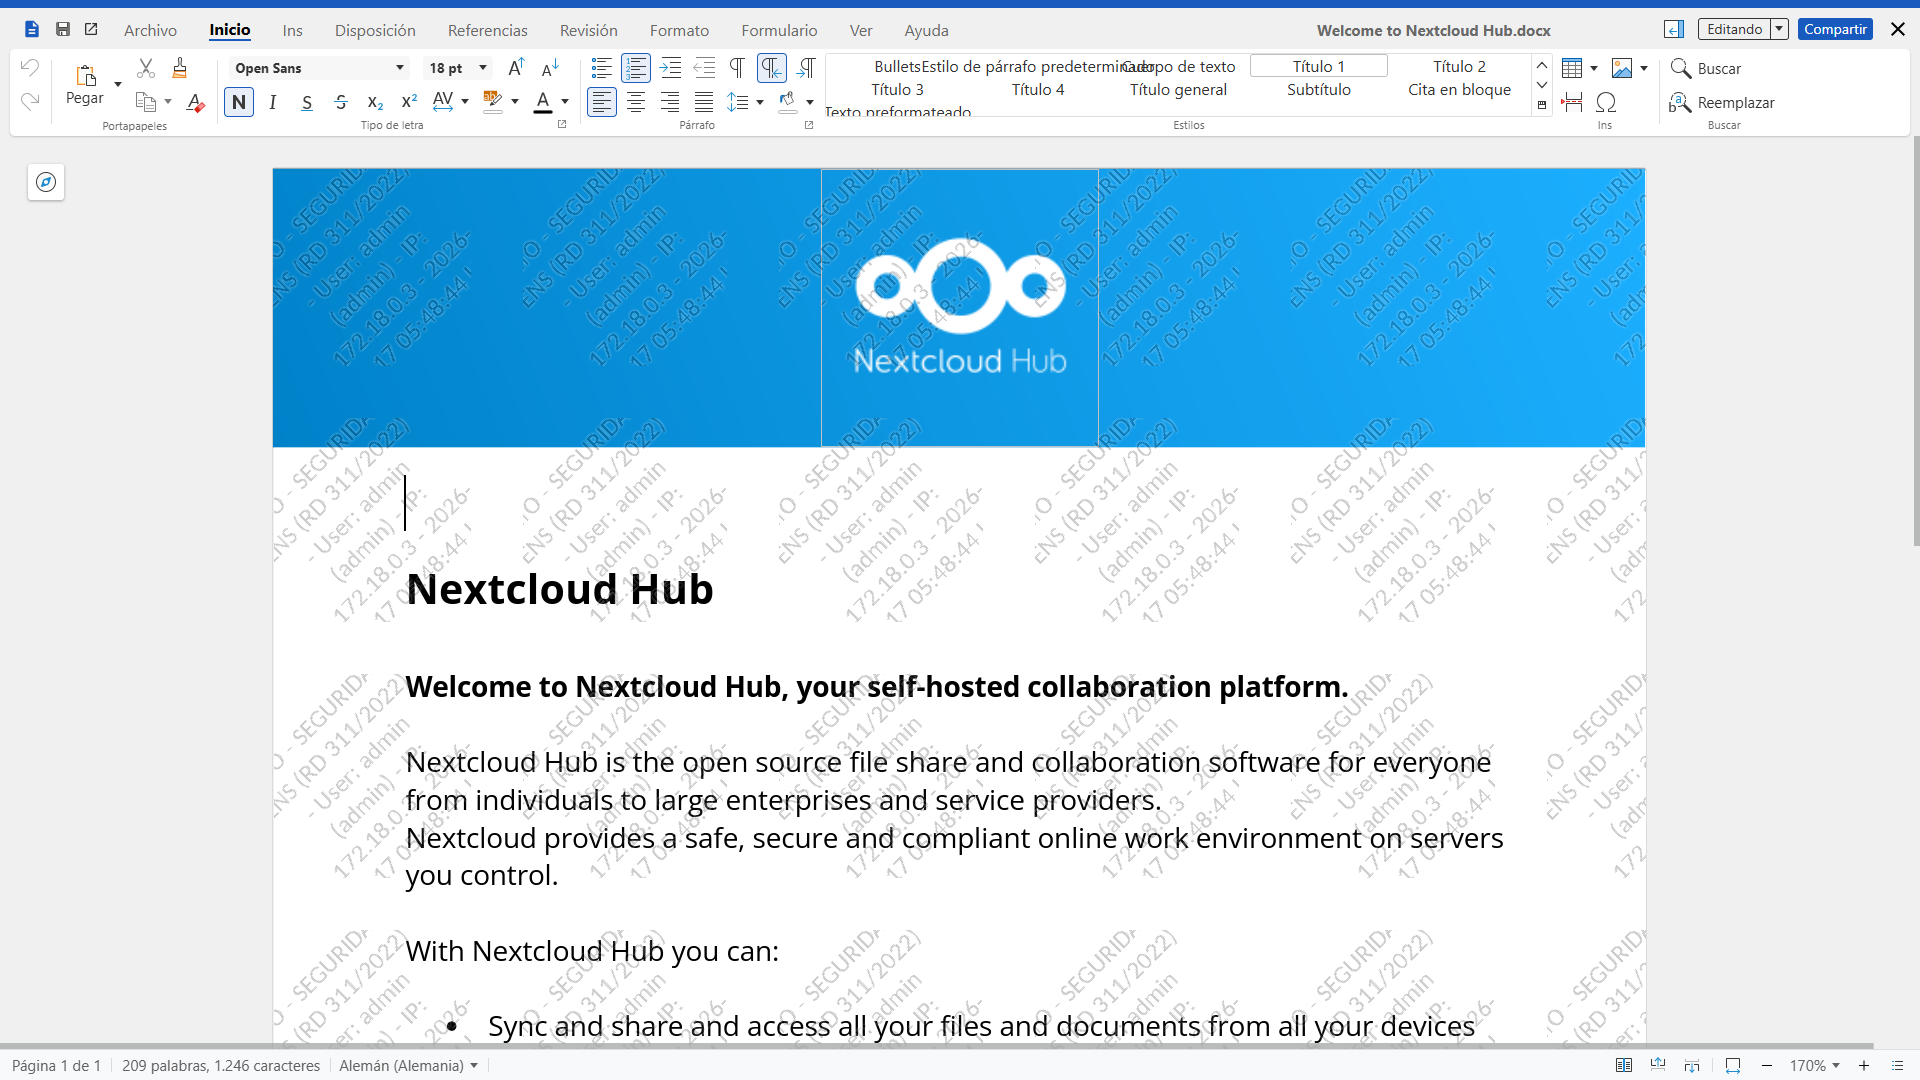Apply the Cita en bloque style
The image size is (1920, 1080).
(x=1459, y=89)
